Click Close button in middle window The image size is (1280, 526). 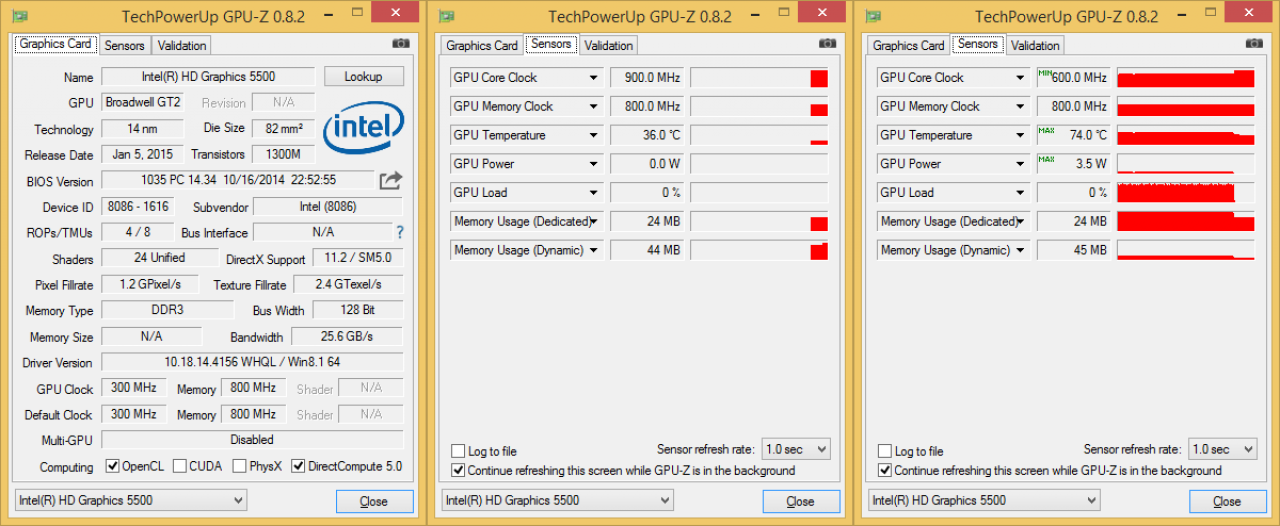point(801,501)
